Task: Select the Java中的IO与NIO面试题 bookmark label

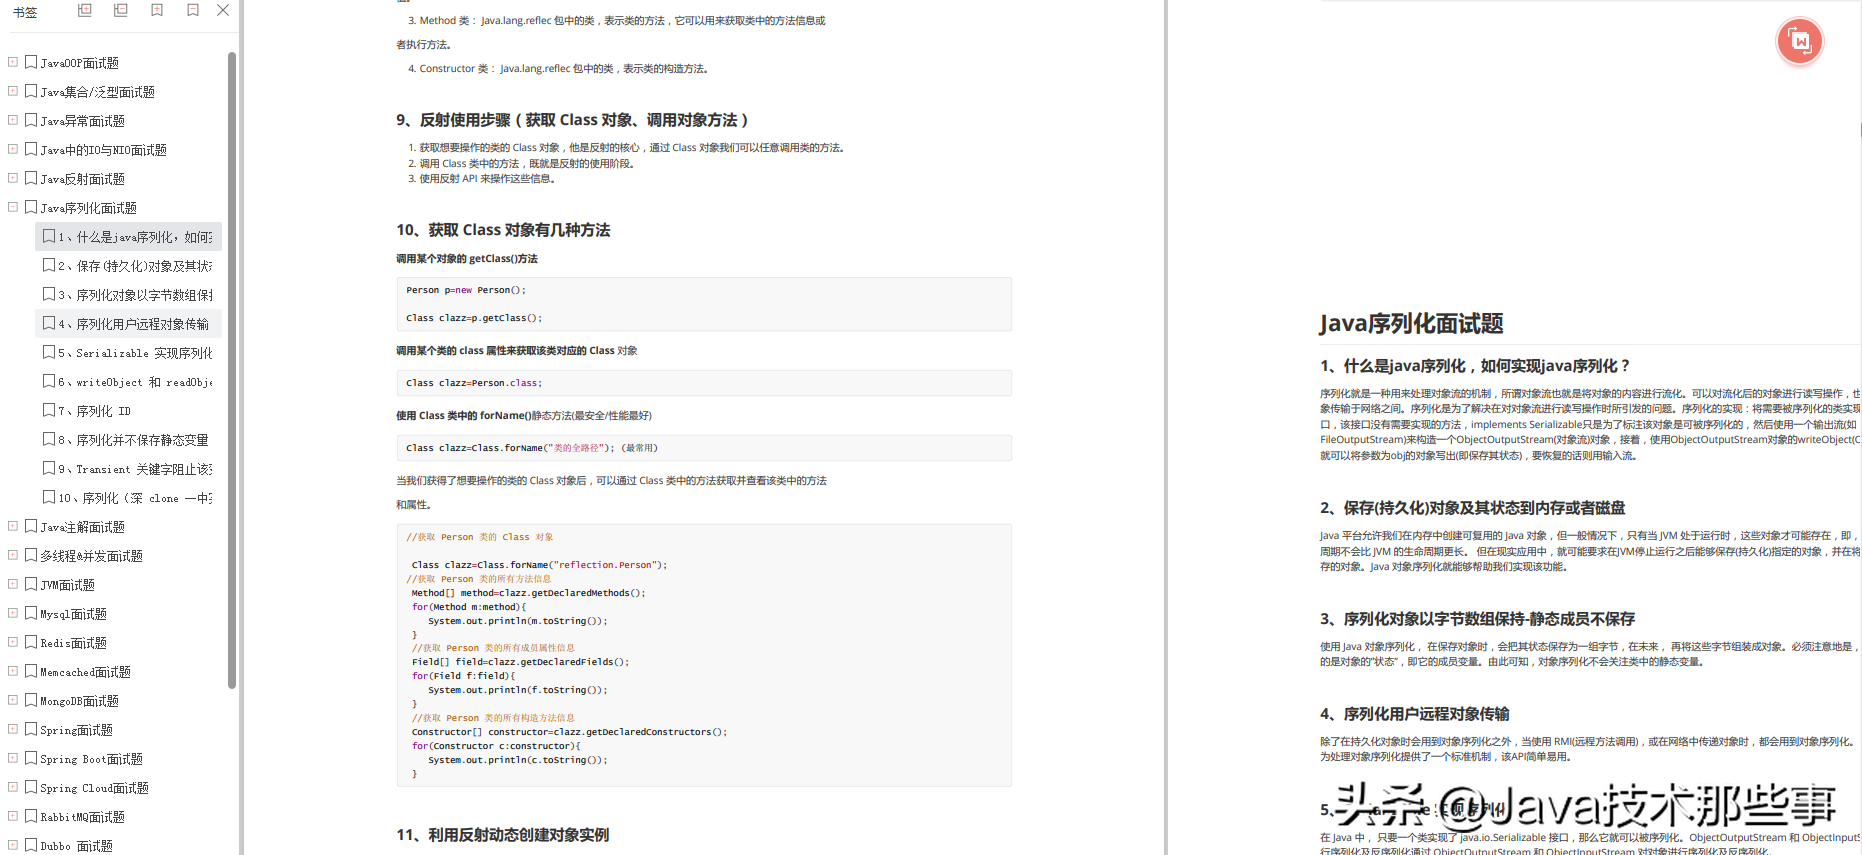Action: click(104, 150)
